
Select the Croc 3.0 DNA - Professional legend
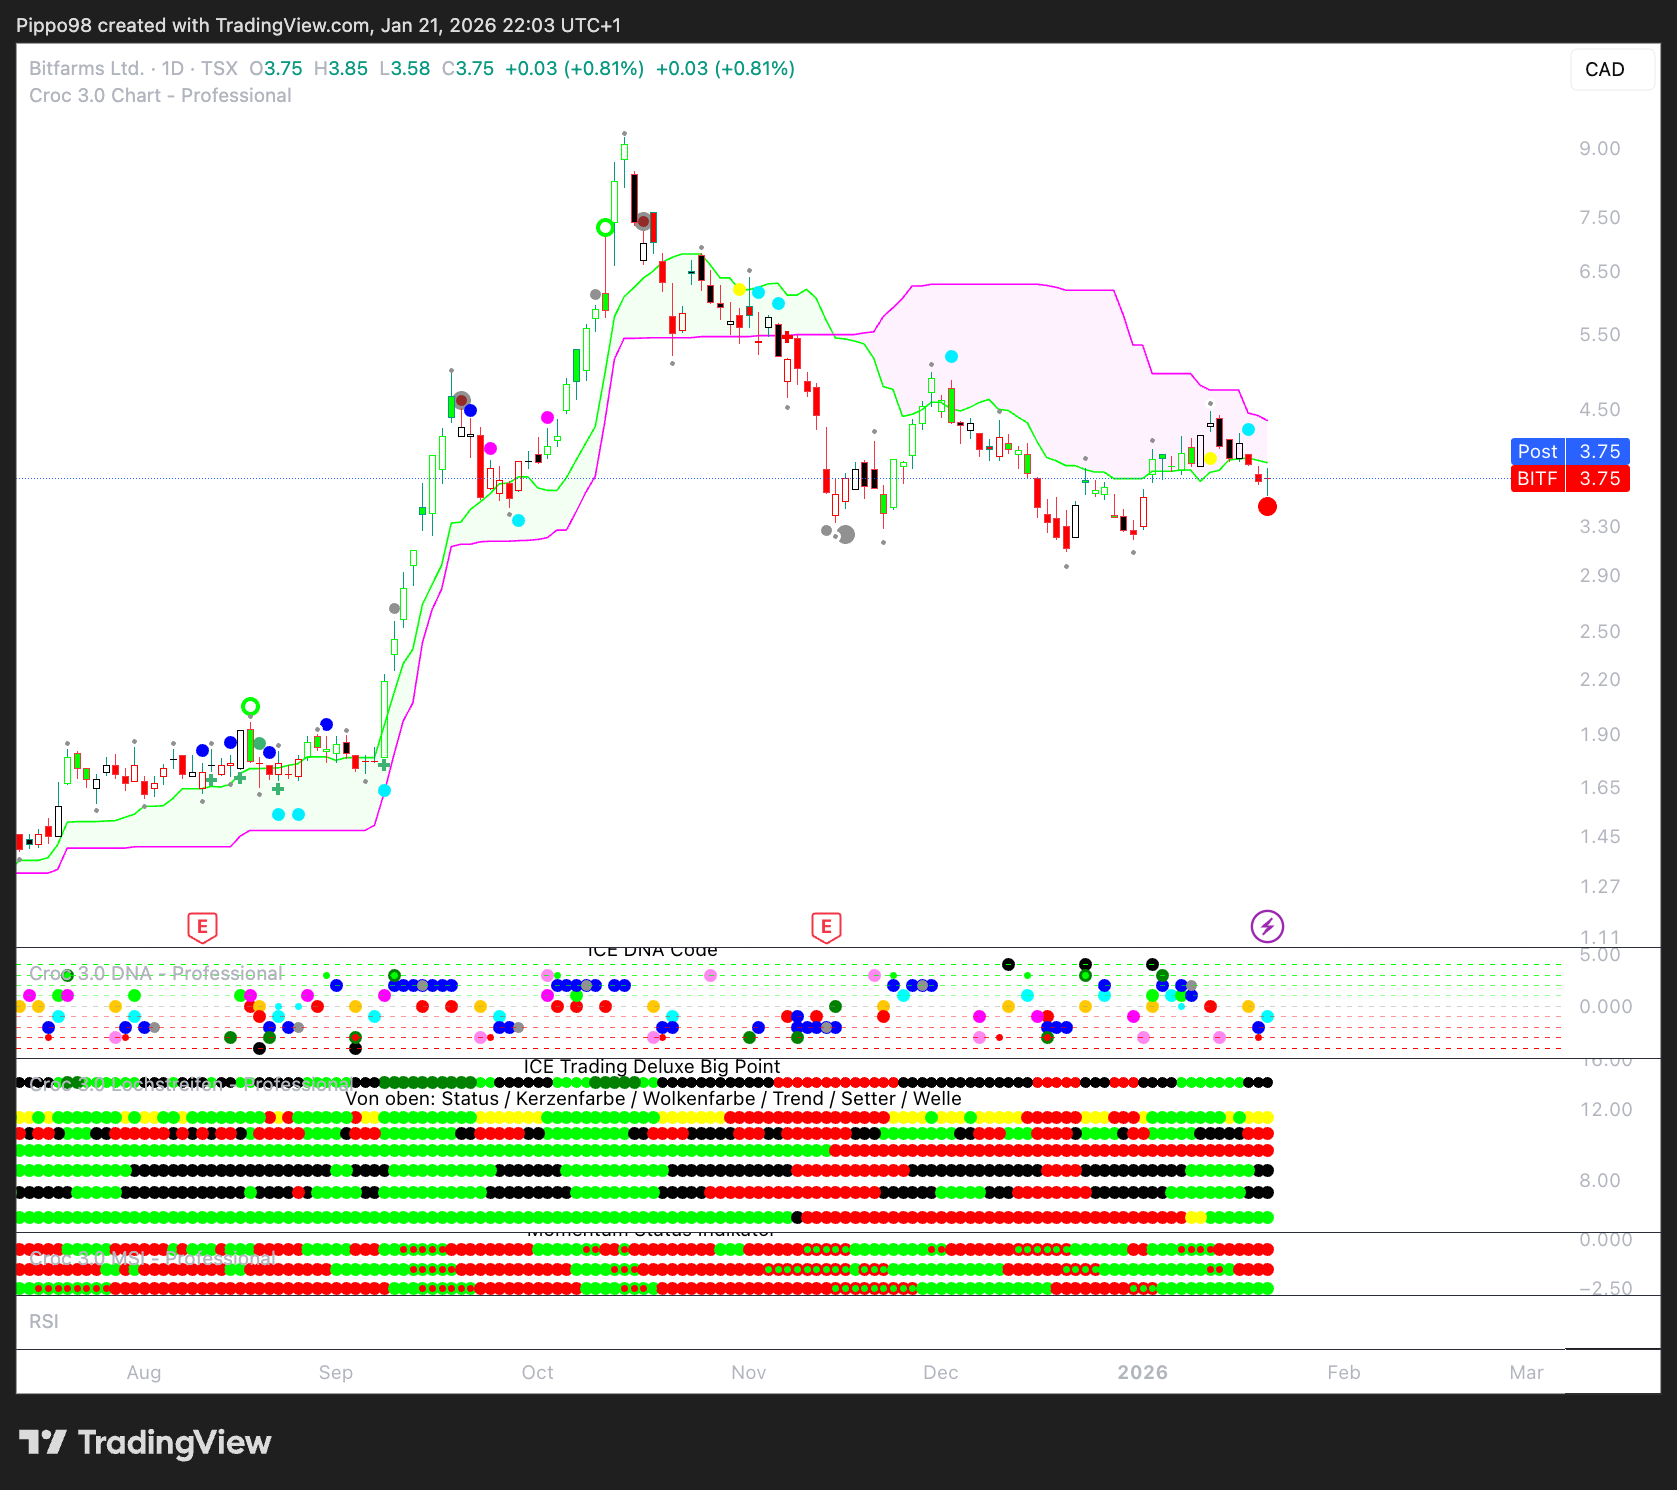(156, 973)
